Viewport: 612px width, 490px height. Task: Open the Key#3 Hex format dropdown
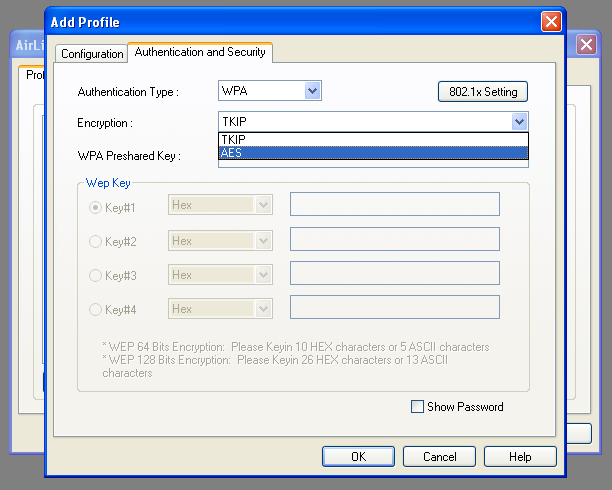tap(220, 275)
